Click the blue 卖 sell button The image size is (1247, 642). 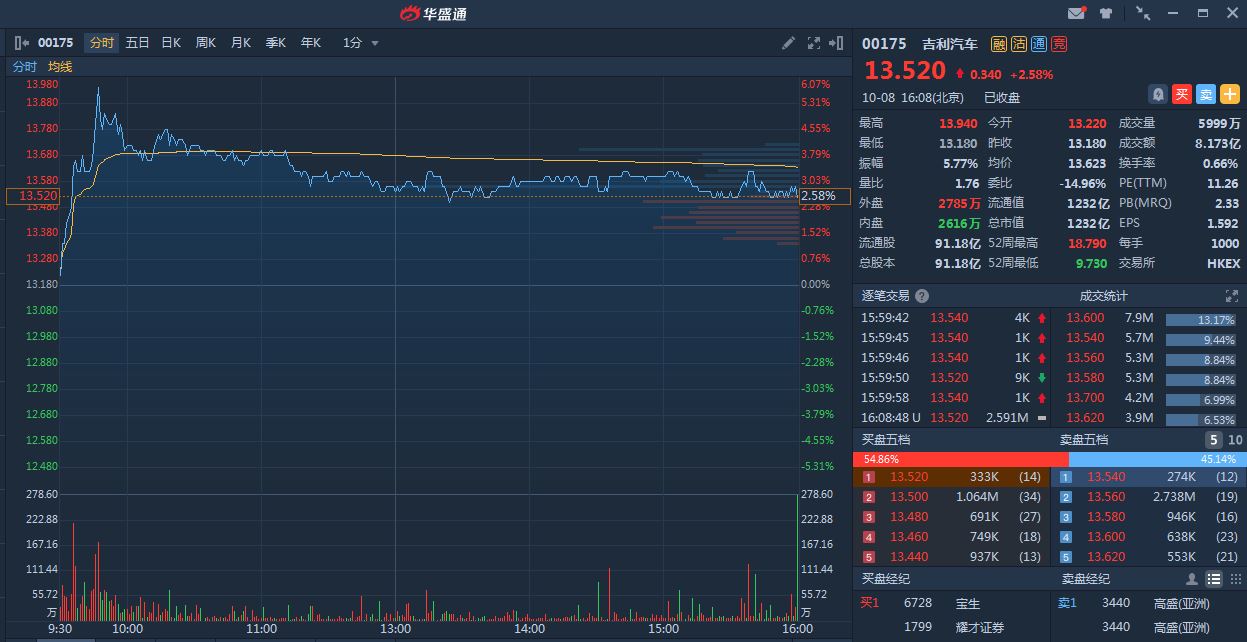coord(1206,94)
